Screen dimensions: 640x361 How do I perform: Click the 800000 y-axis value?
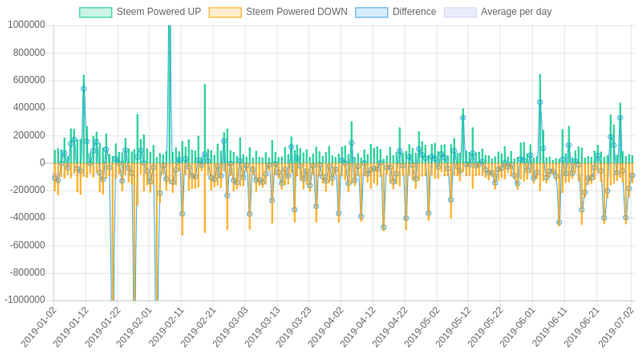(x=29, y=53)
